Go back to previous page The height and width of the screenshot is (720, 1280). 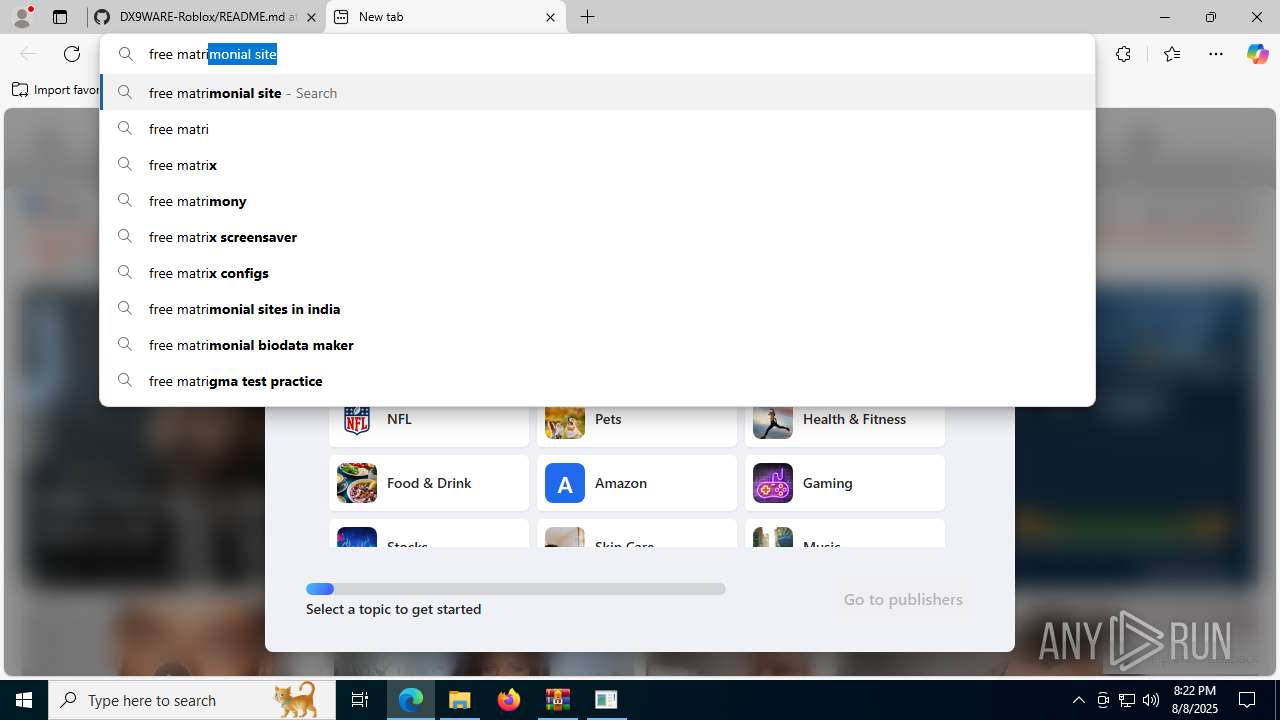tap(28, 54)
